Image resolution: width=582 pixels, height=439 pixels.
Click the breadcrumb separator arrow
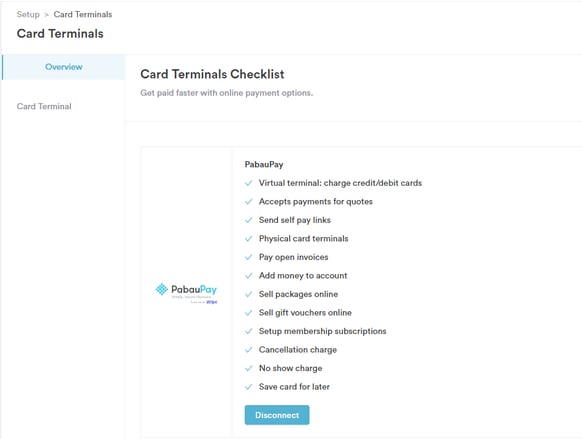click(x=46, y=15)
